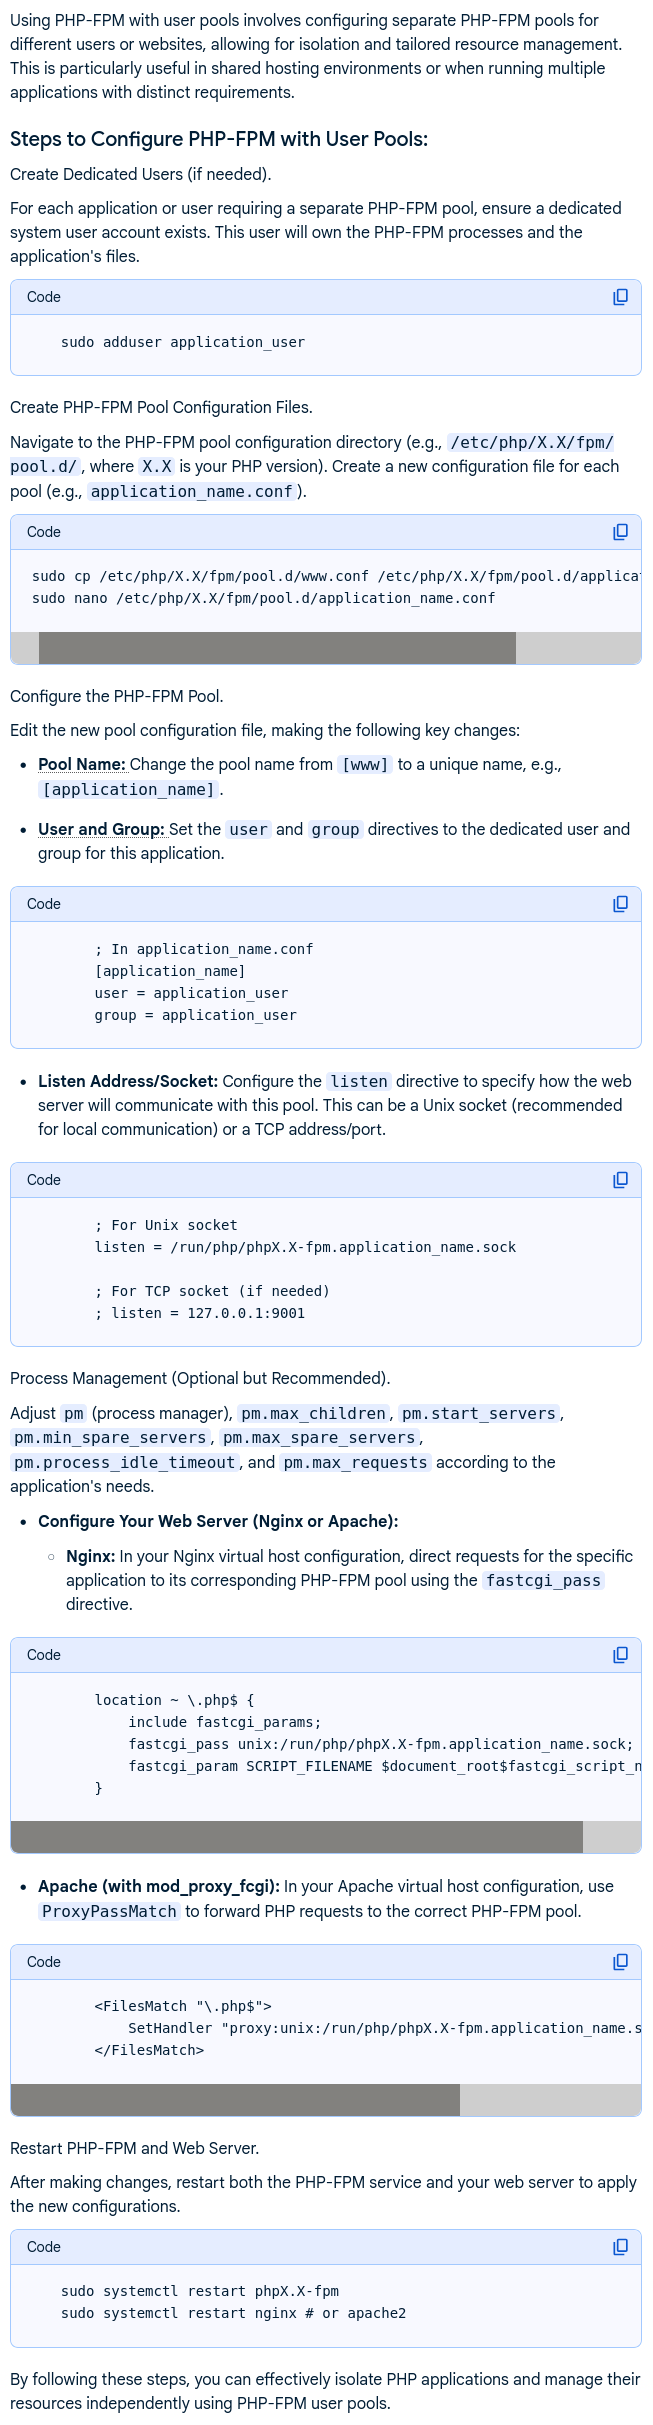Copy the listen socket configuration code

click(620, 1180)
